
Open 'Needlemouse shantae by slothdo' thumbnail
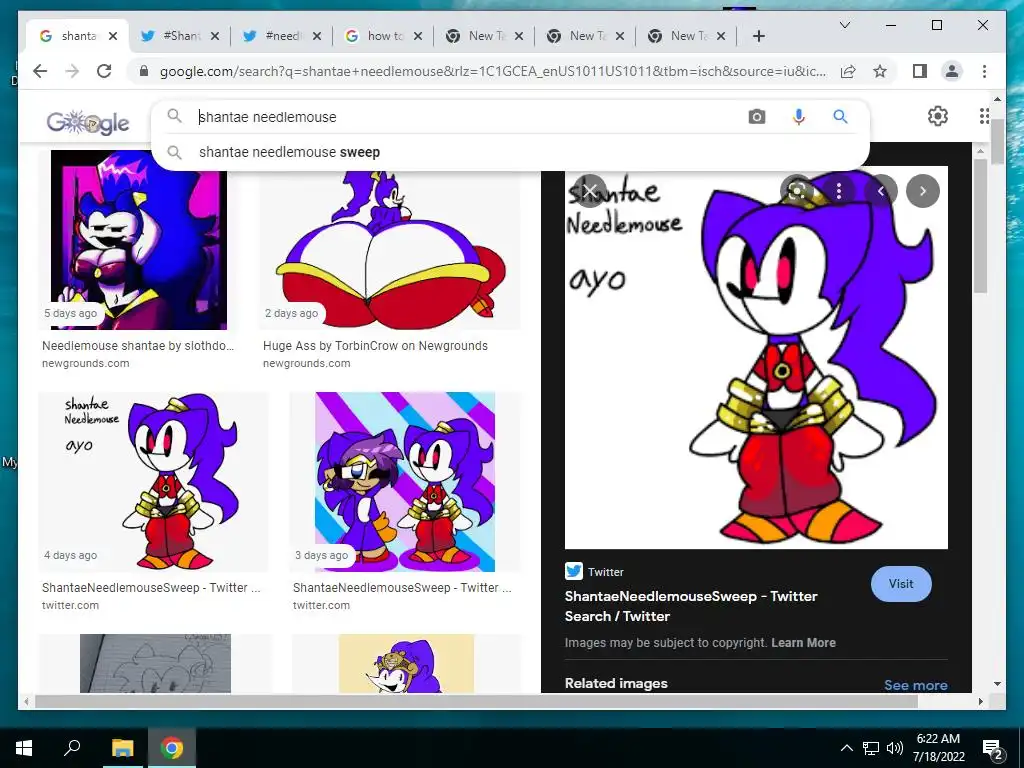[138, 240]
